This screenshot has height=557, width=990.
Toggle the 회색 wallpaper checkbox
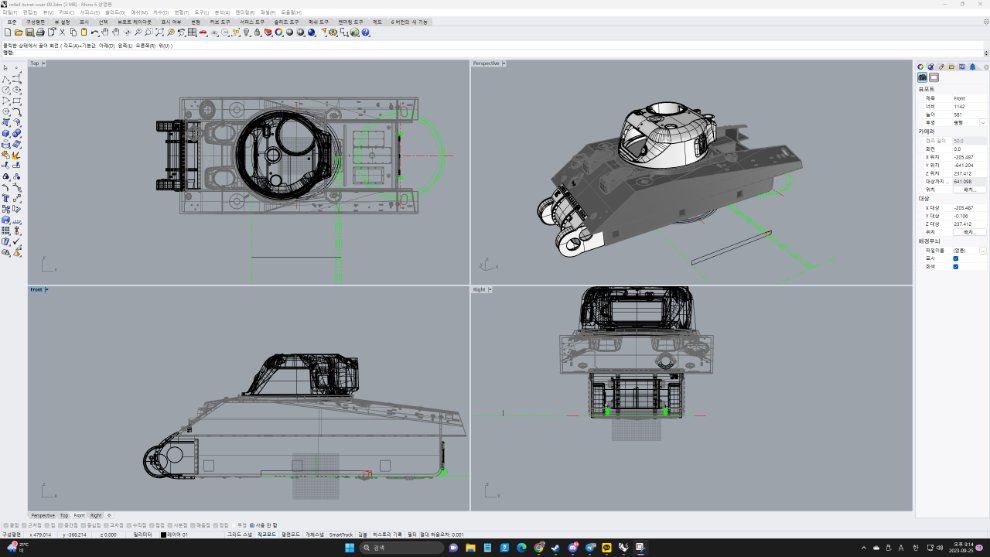(x=956, y=266)
